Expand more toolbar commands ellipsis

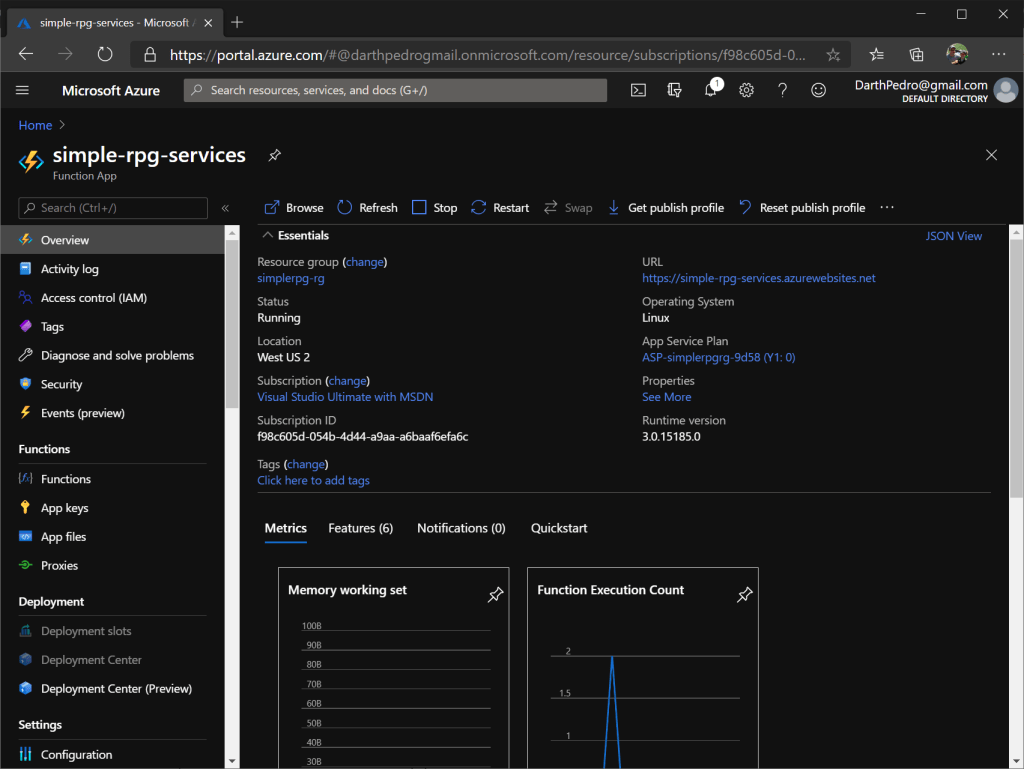click(886, 208)
